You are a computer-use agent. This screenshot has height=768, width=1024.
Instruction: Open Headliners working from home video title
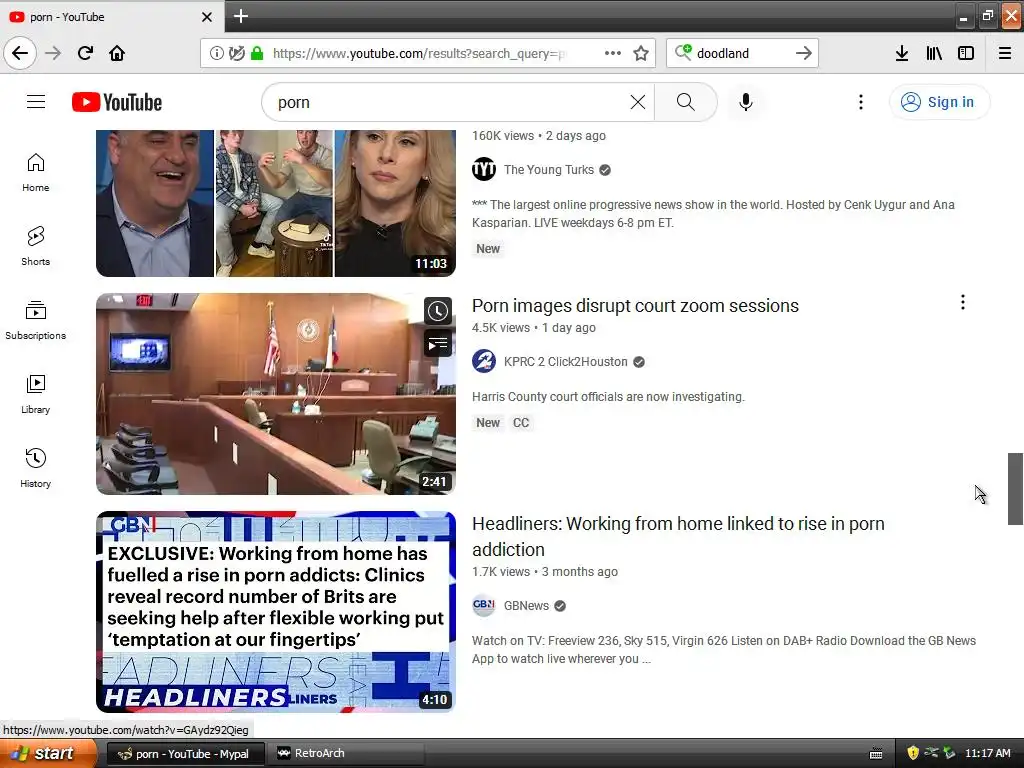coord(679,536)
